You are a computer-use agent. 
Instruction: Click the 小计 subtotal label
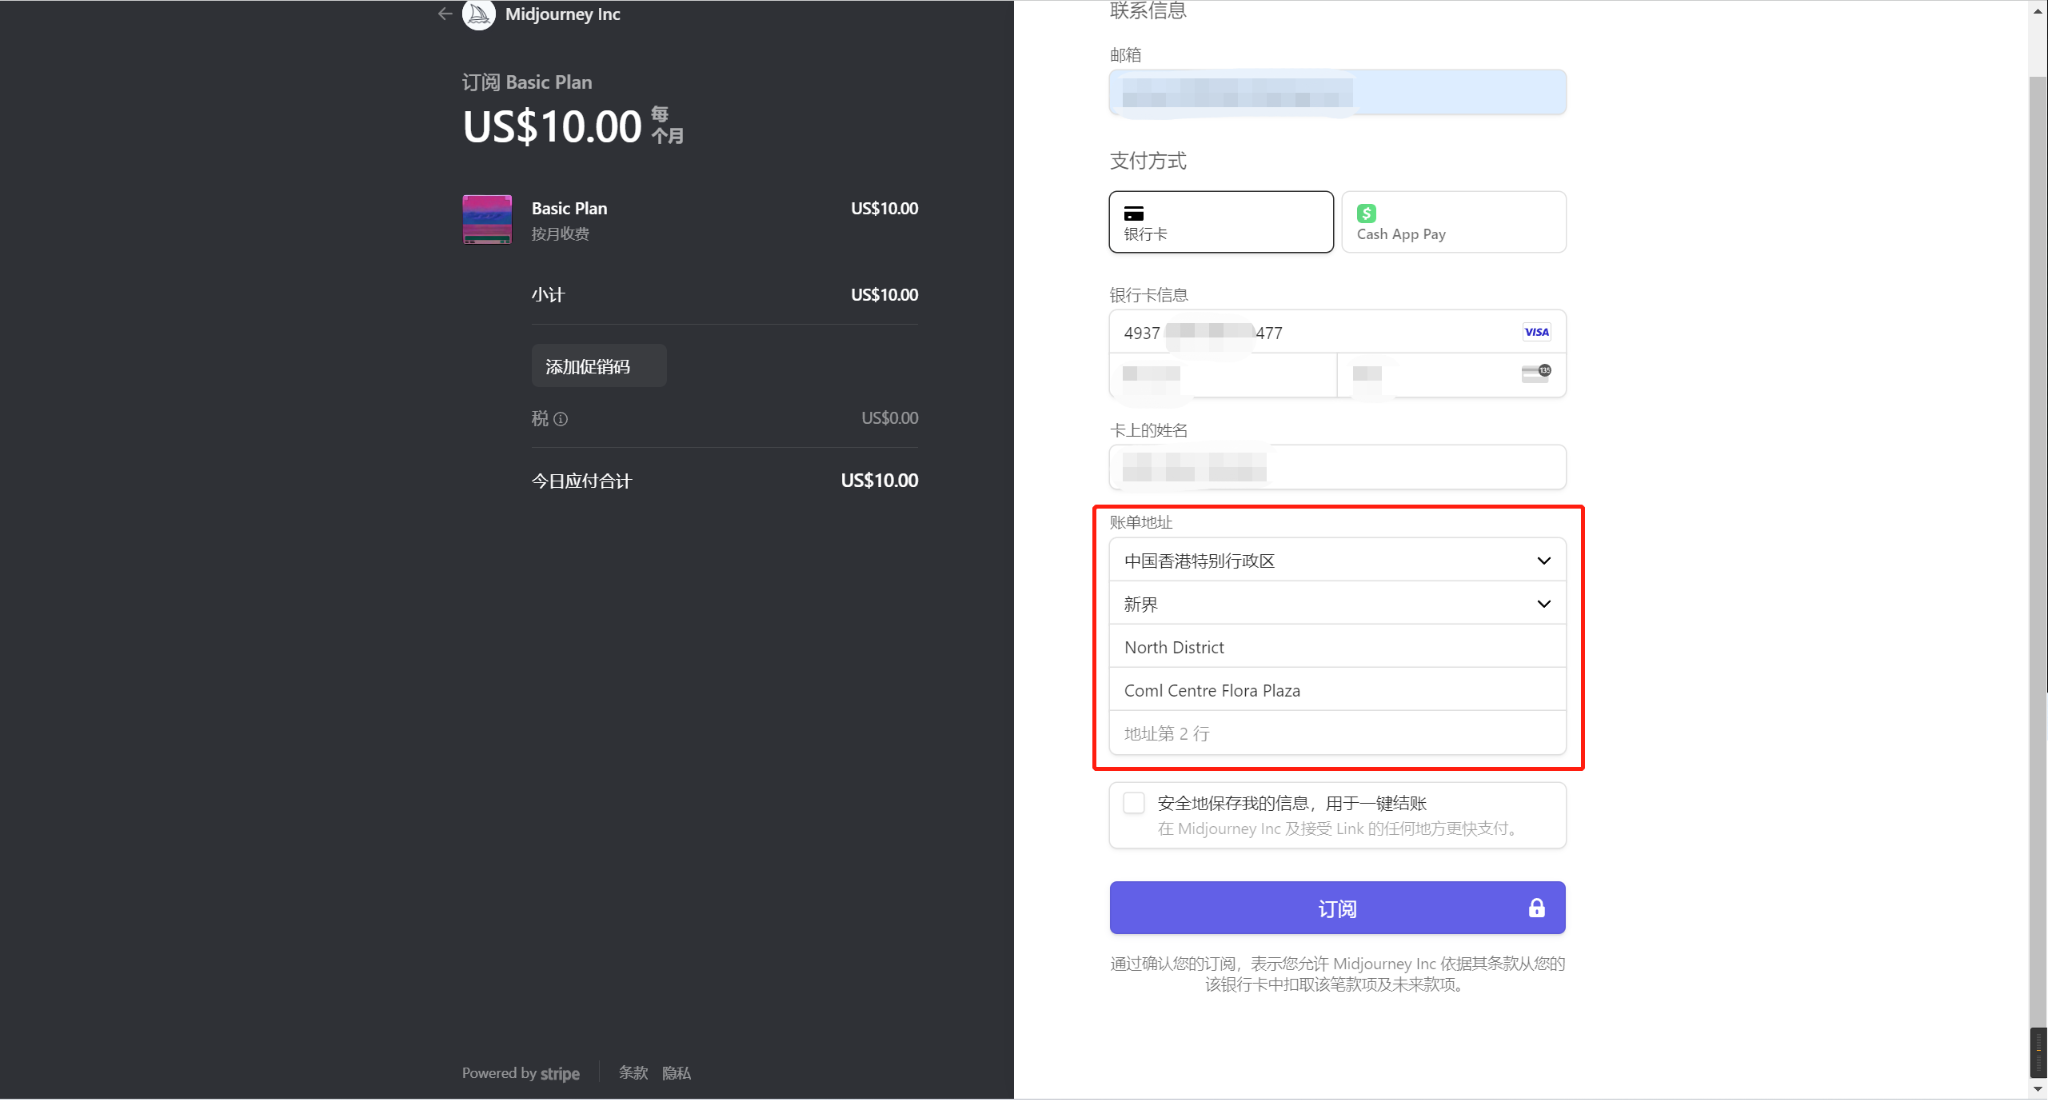click(548, 295)
